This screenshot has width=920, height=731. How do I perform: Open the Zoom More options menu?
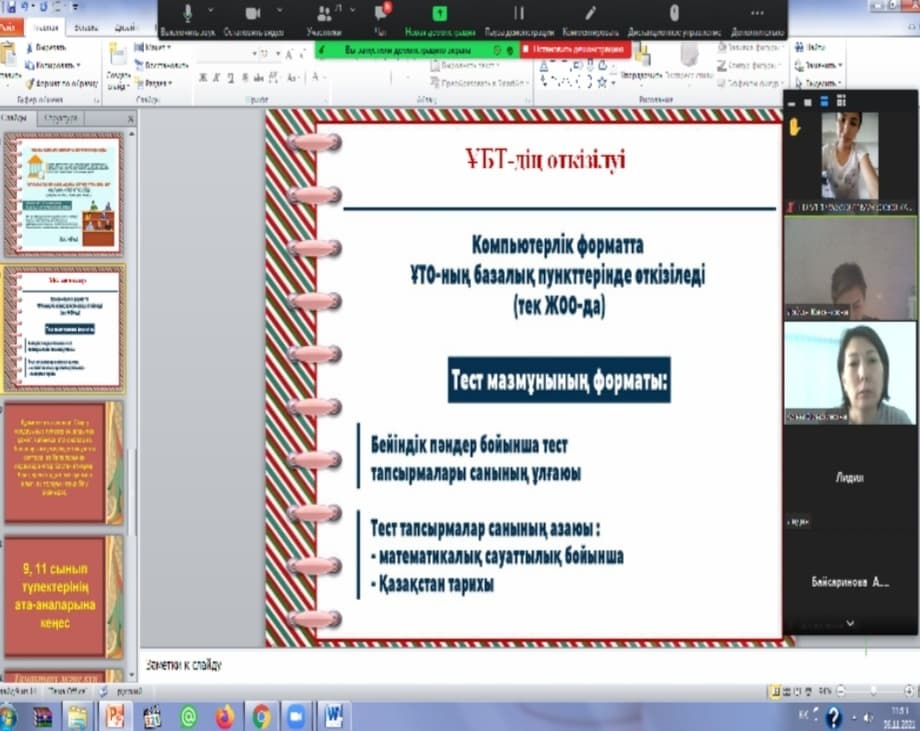[757, 20]
